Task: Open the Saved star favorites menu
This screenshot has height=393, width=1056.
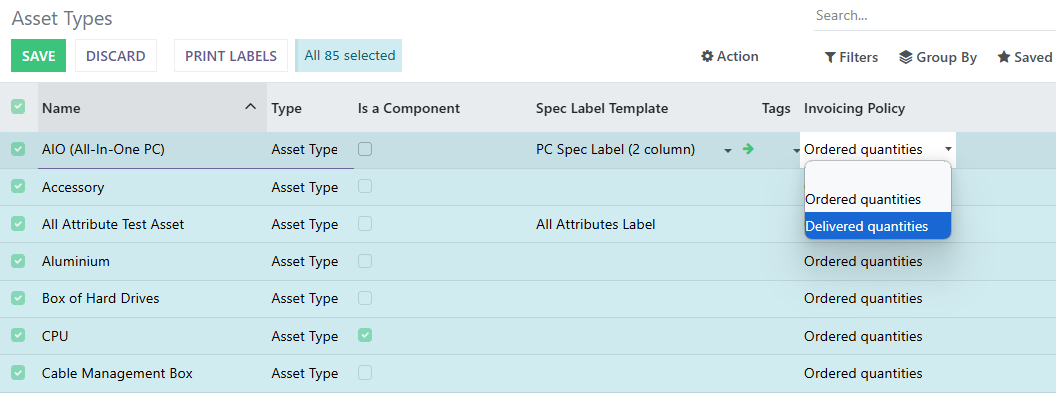Action: (1024, 57)
